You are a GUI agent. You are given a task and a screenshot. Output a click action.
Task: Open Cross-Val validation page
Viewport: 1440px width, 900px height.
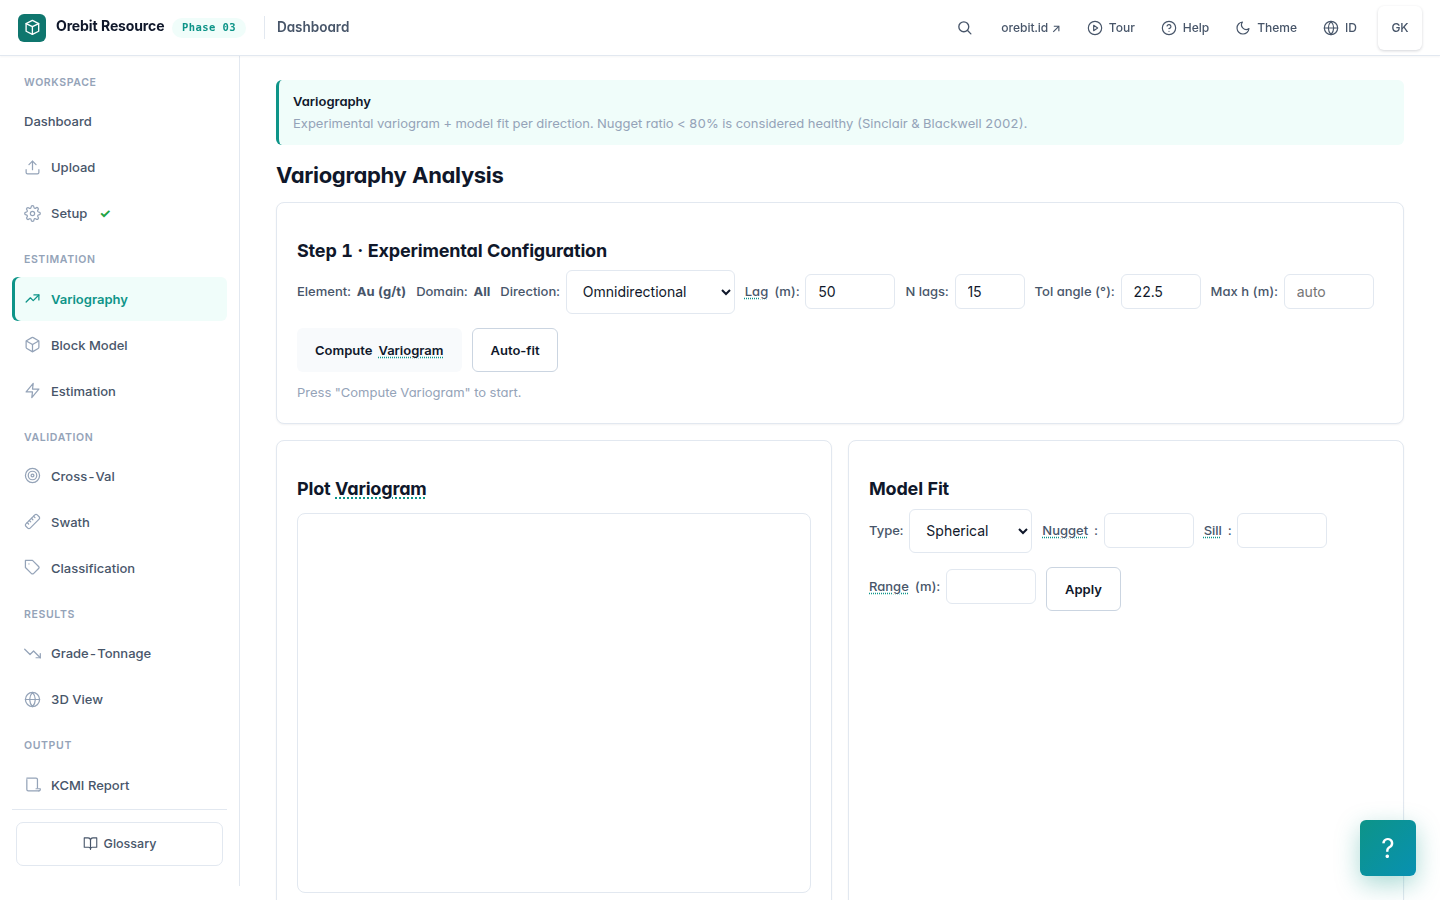click(120, 476)
